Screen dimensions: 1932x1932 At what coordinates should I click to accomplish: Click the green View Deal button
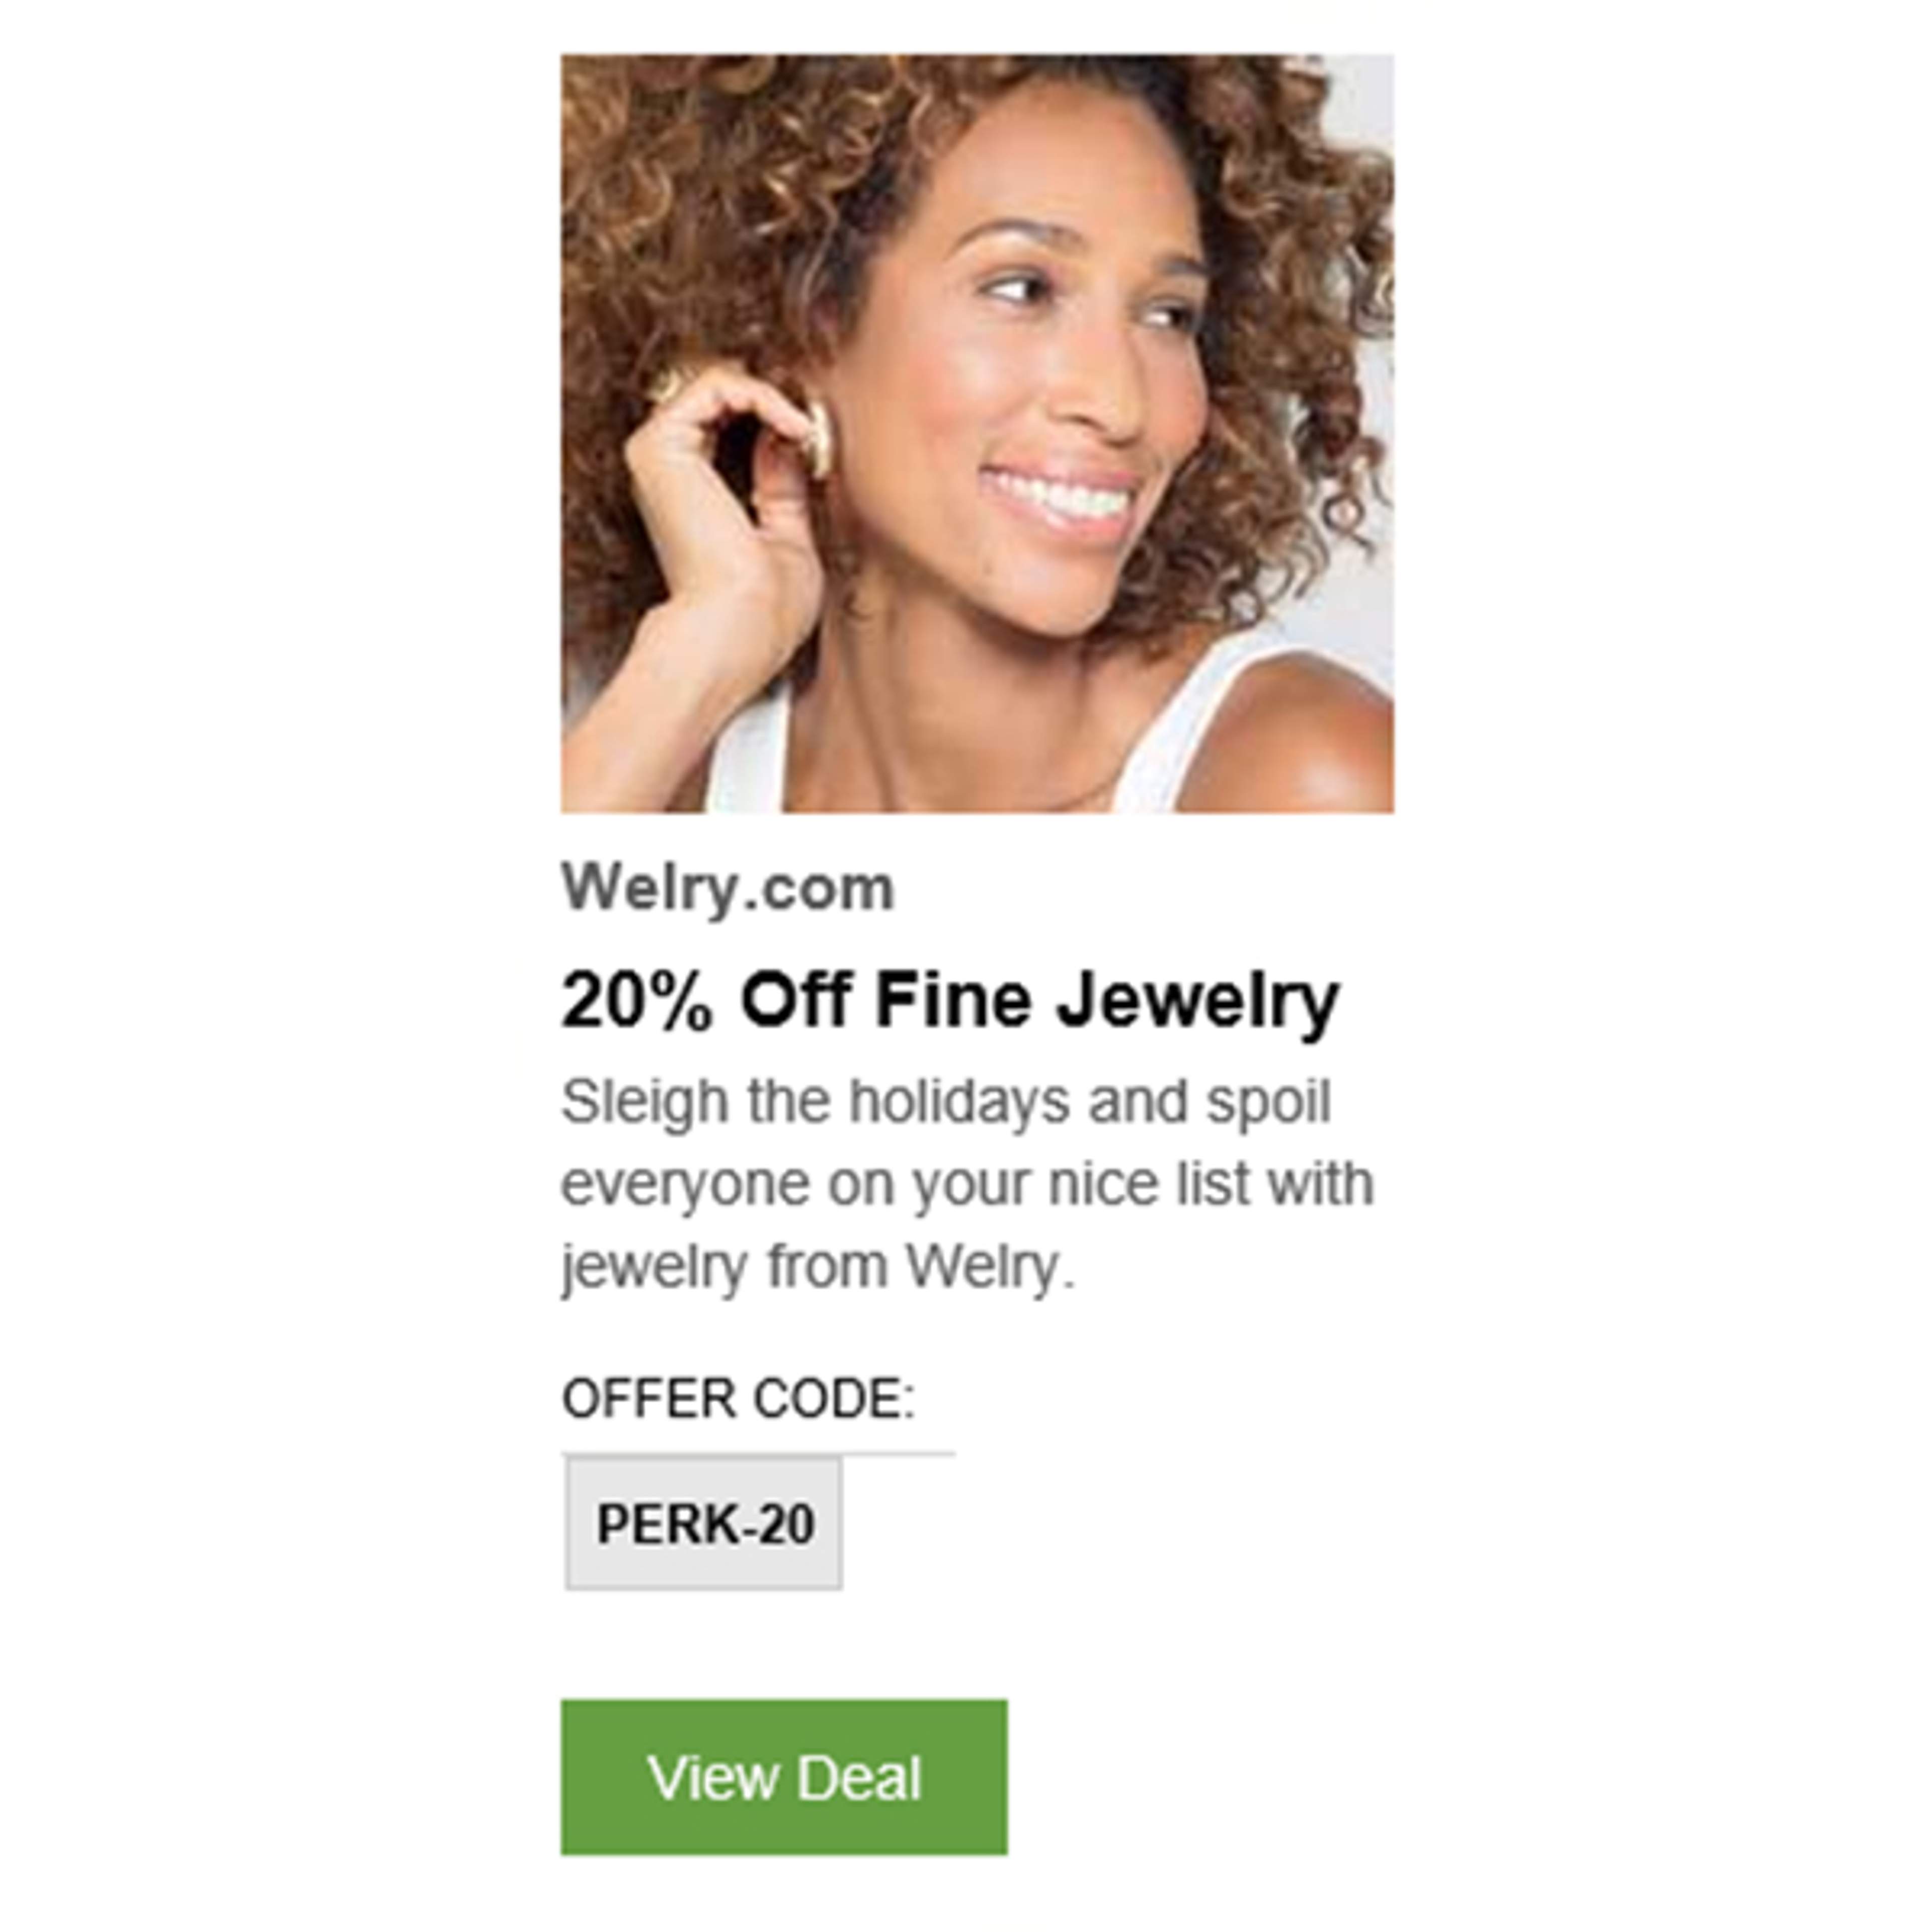pos(783,1778)
